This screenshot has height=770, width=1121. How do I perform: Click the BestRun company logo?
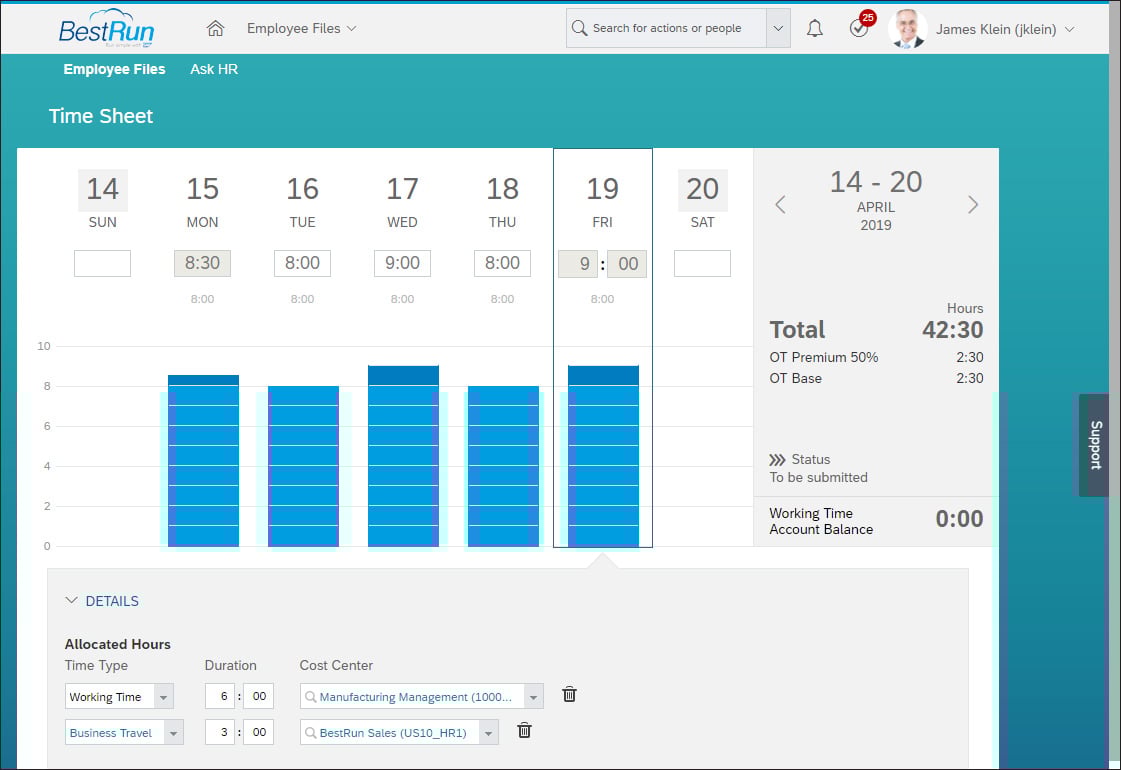coord(105,28)
